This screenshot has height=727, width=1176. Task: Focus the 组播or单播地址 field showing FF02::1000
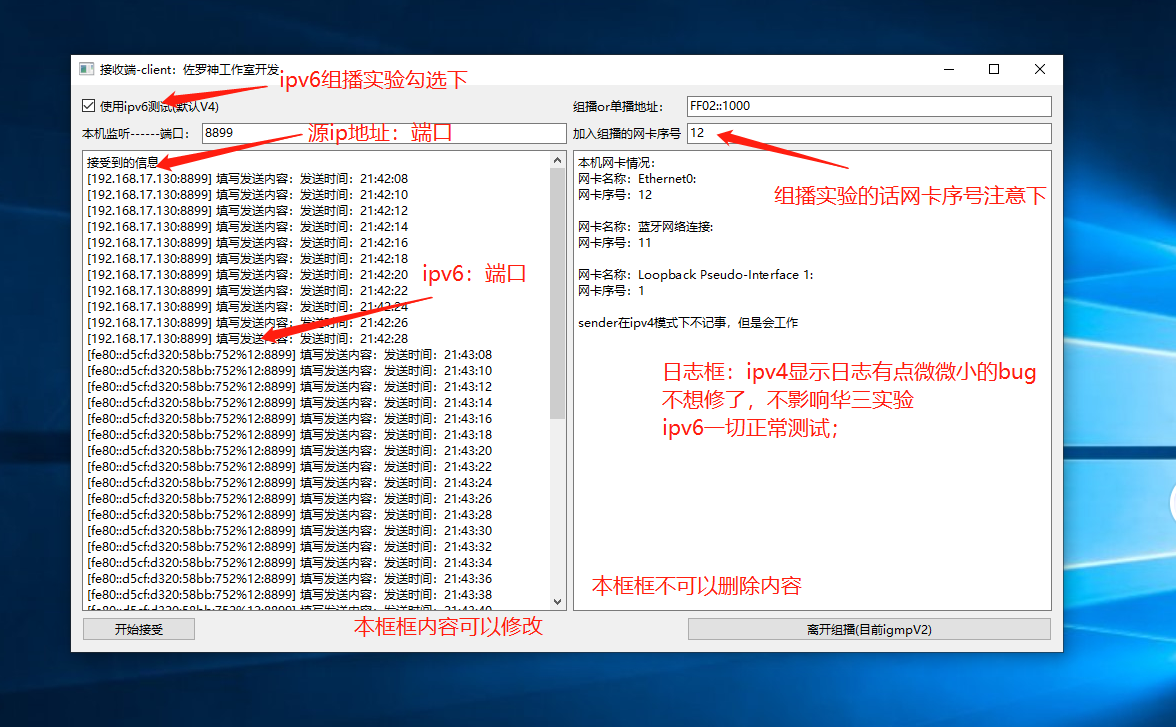click(x=868, y=106)
